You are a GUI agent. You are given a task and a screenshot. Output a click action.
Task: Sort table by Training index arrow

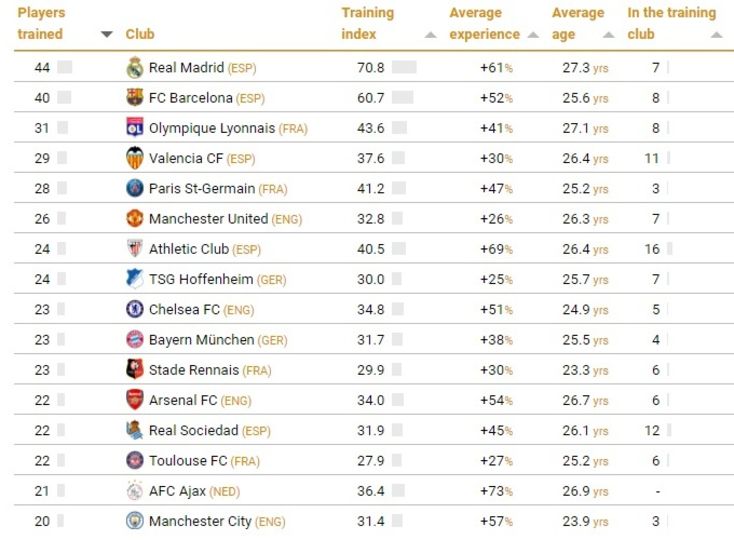(430, 35)
